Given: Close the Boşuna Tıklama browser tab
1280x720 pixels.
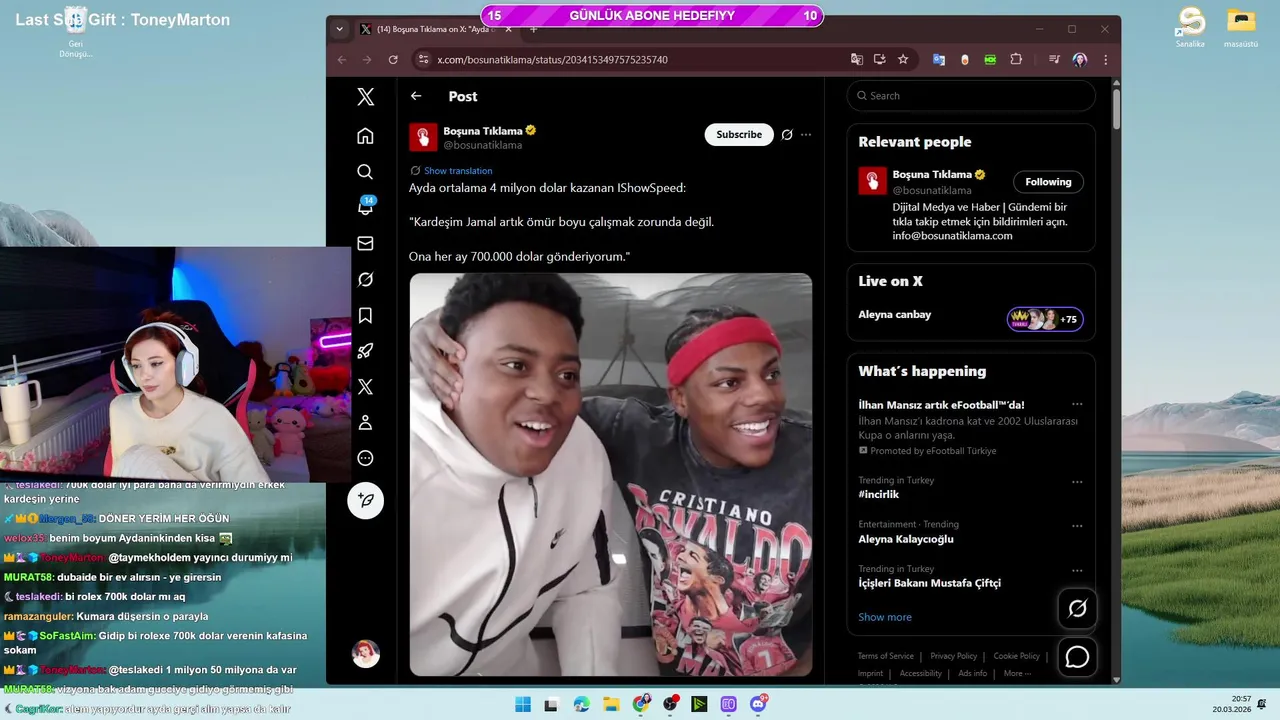Looking at the screenshot, I should pyautogui.click(x=508, y=29).
